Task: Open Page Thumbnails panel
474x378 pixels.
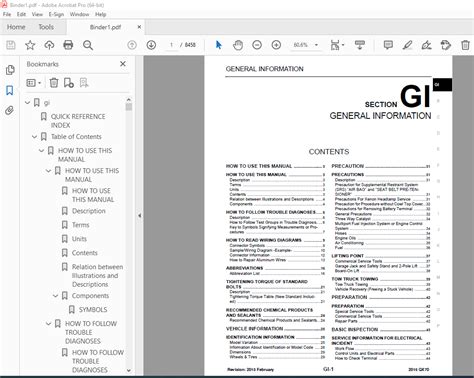Action: point(10,70)
